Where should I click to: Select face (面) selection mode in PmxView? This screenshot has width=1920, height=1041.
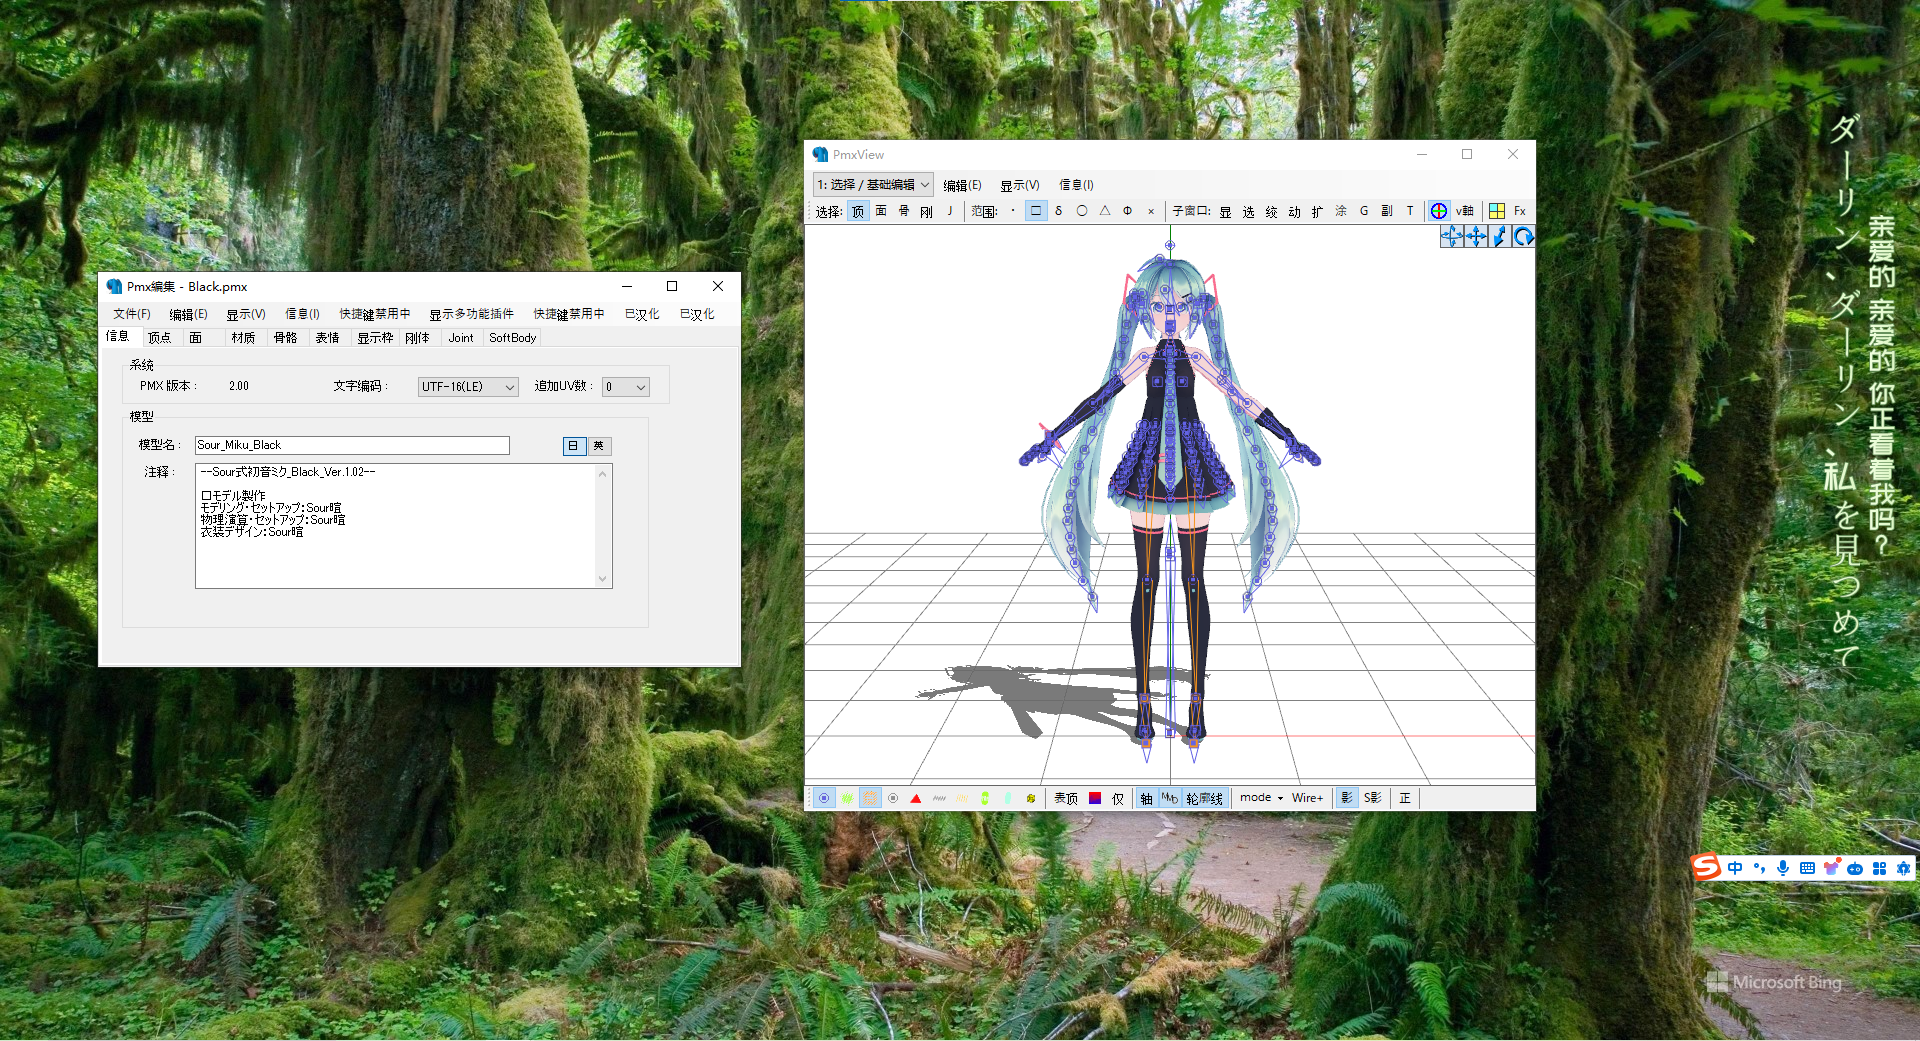click(881, 211)
